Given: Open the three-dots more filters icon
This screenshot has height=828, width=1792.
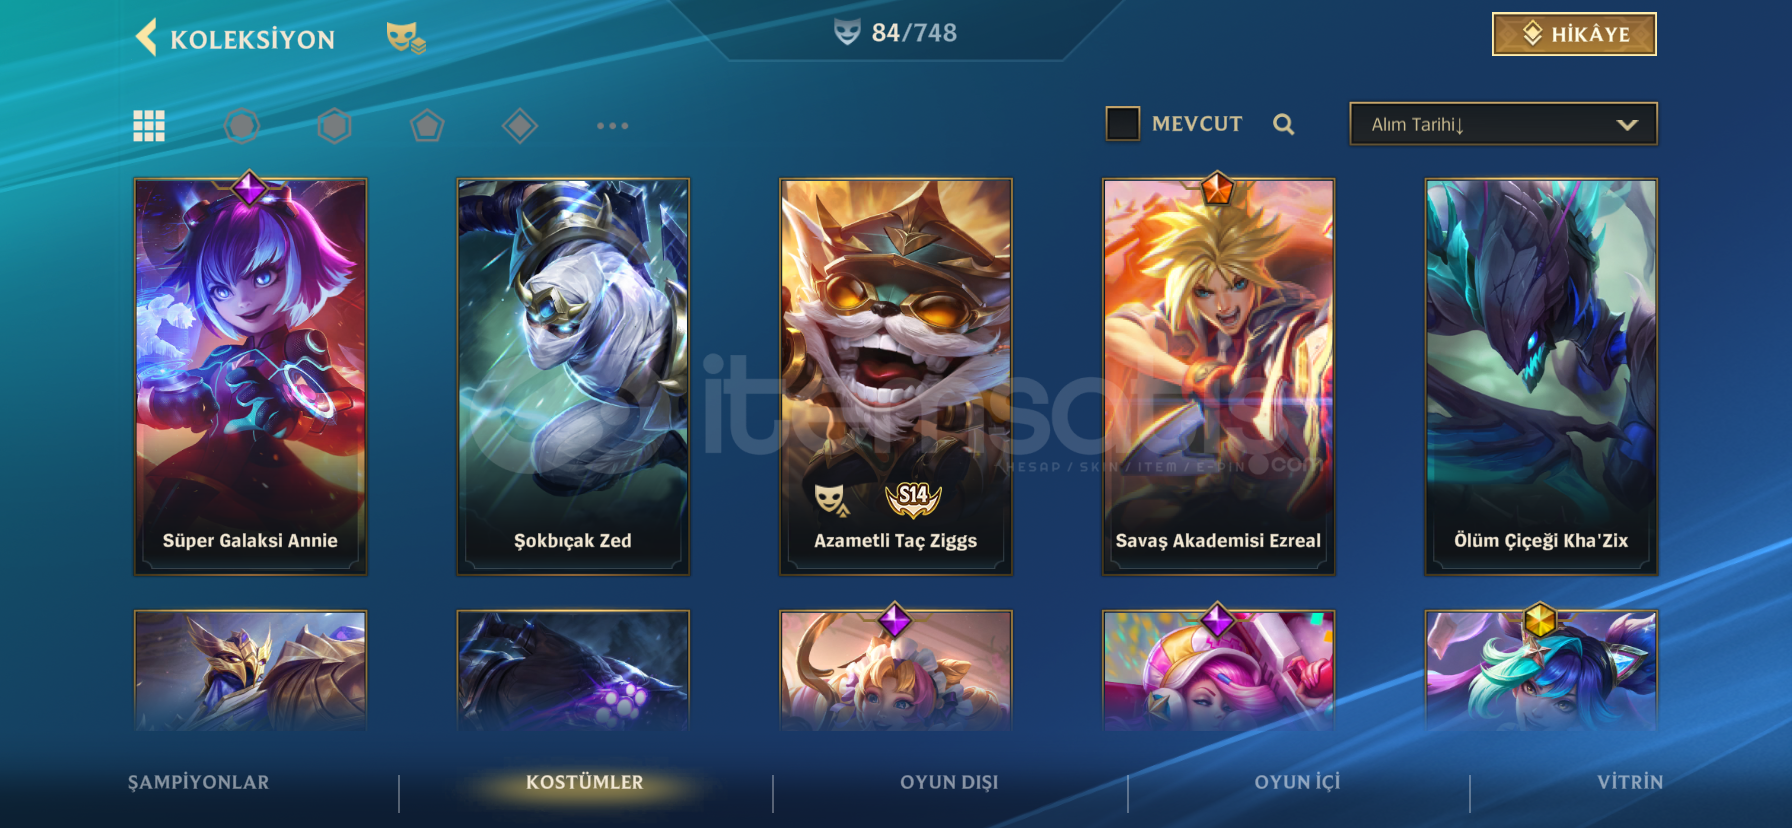Looking at the screenshot, I should (612, 126).
